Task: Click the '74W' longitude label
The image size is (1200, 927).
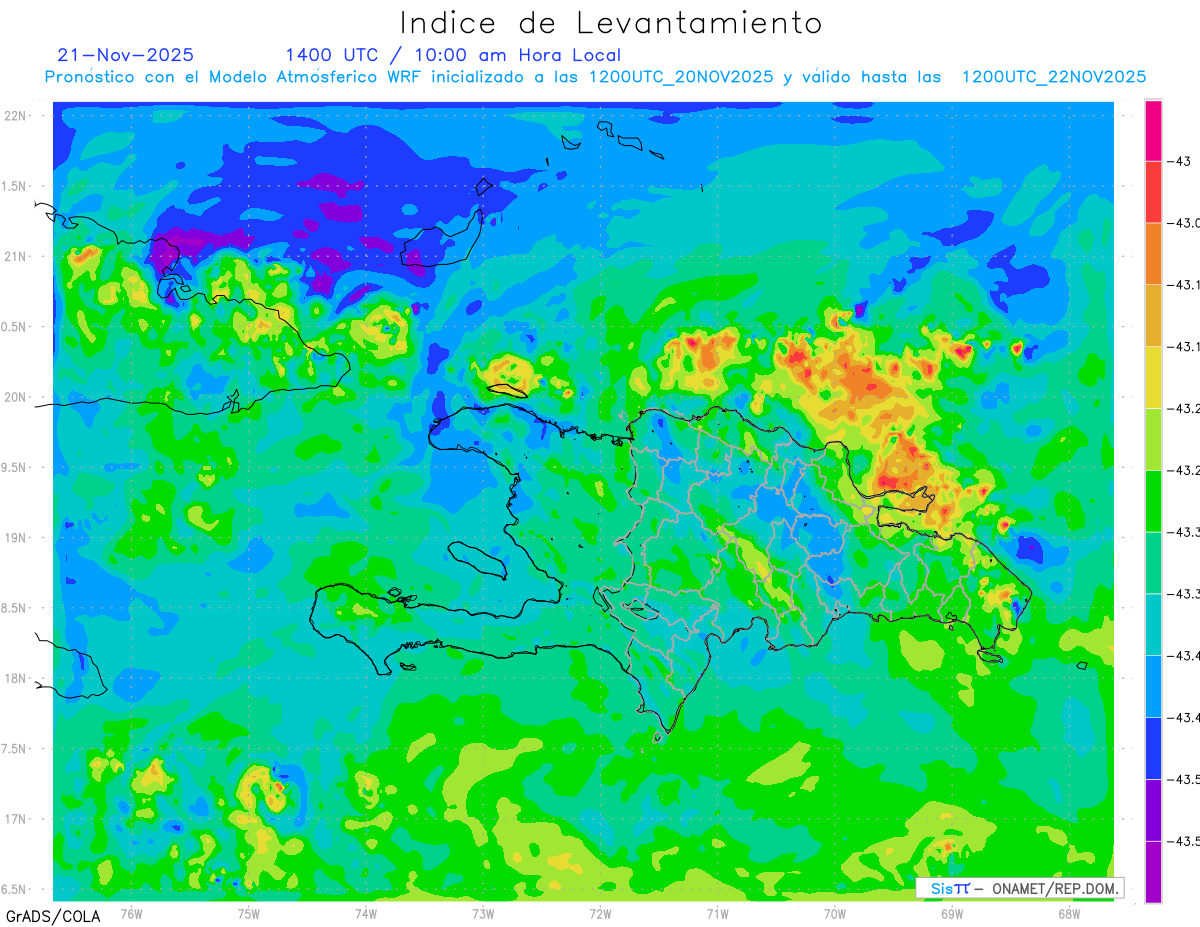Action: click(366, 913)
